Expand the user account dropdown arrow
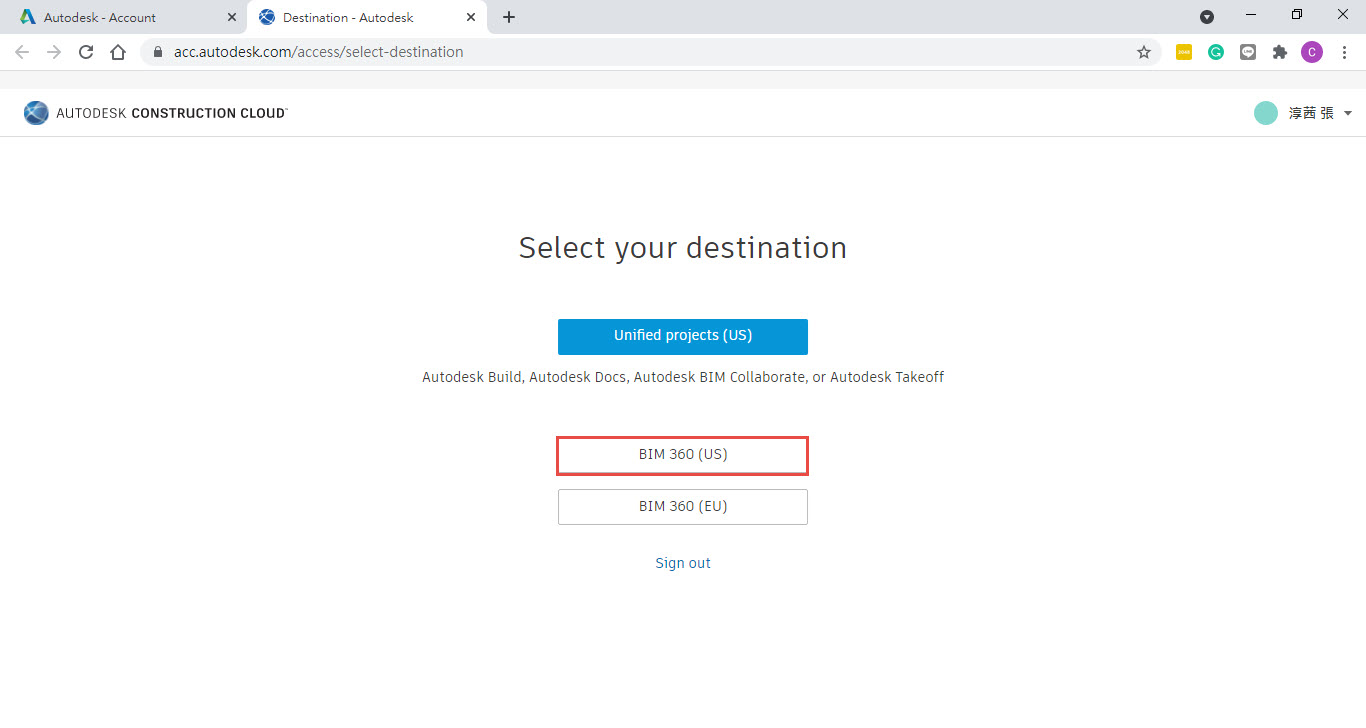1366x728 pixels. point(1348,114)
